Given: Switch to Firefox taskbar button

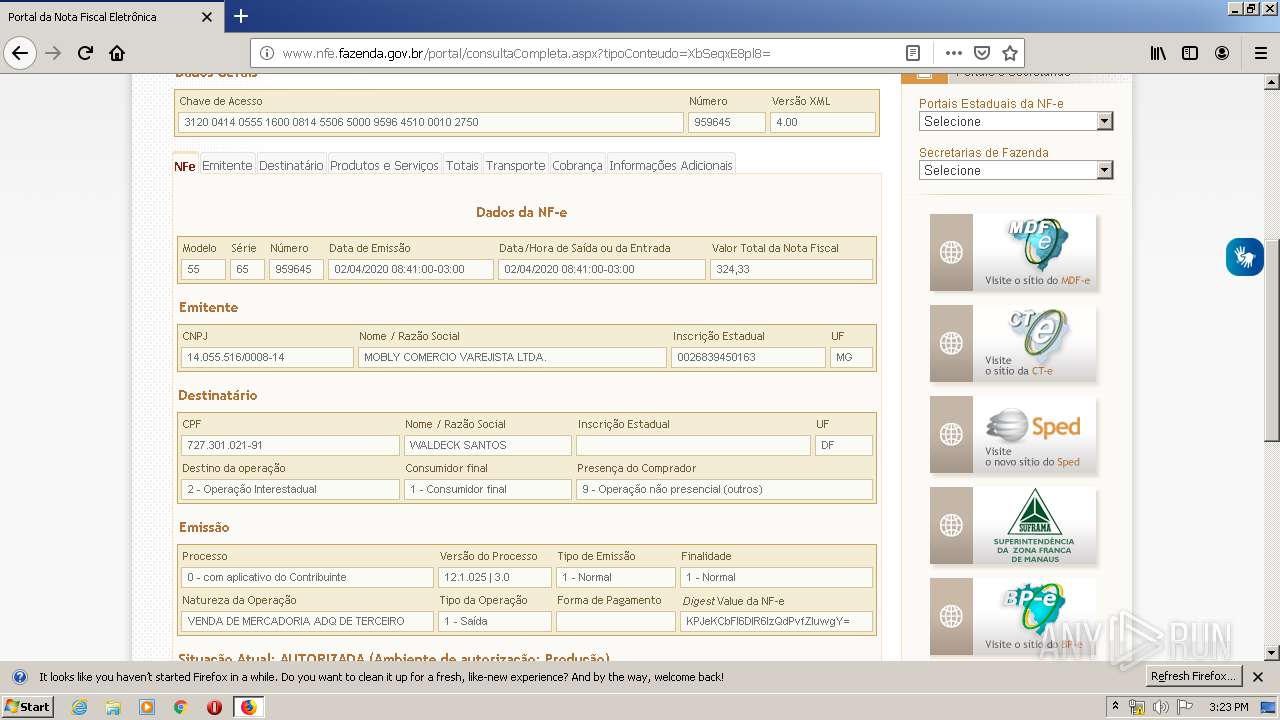Looking at the screenshot, I should pyautogui.click(x=248, y=707).
